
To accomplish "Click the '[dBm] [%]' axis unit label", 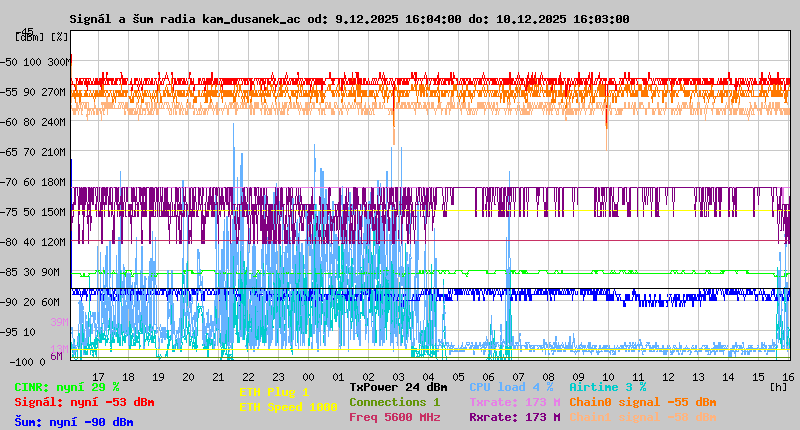I will 41,37.
